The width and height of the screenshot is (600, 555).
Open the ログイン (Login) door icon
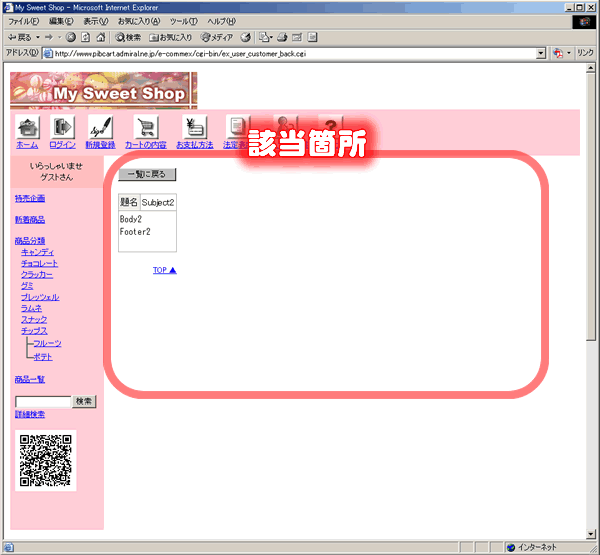point(62,128)
